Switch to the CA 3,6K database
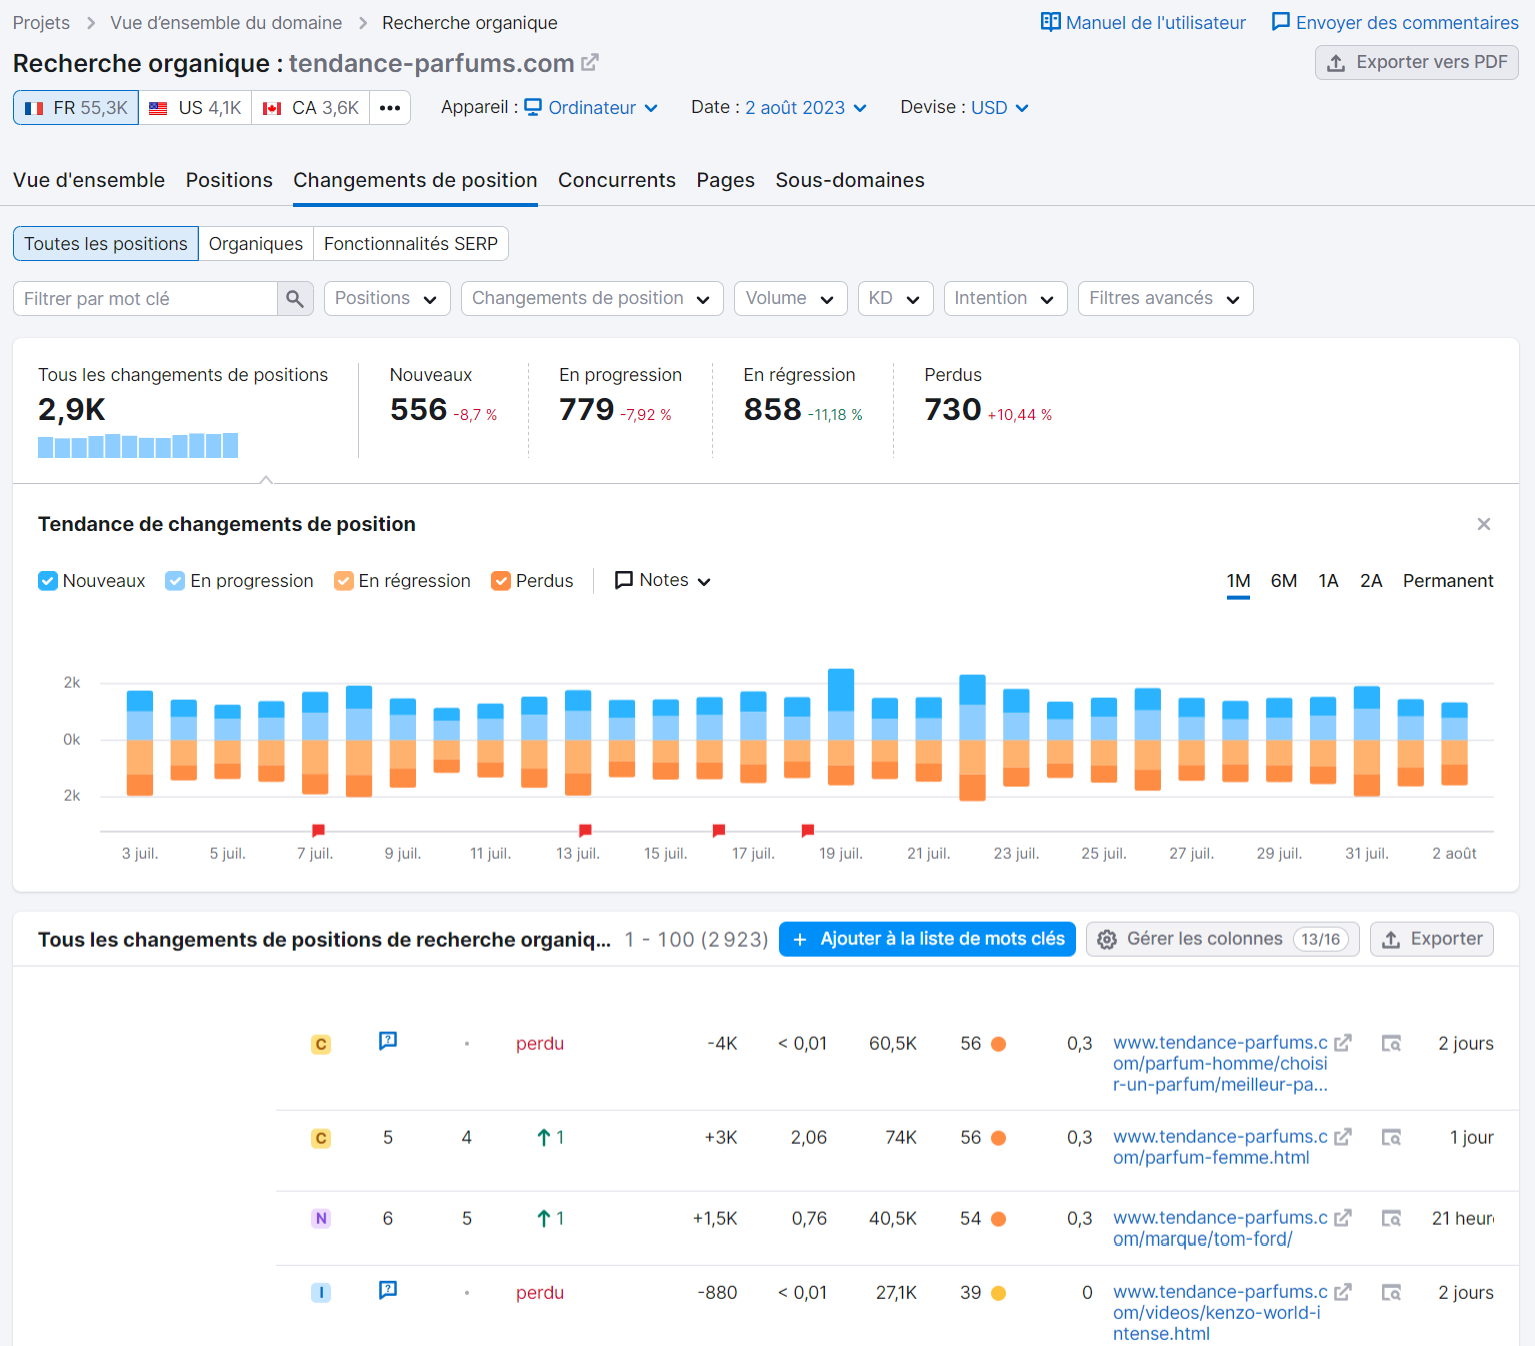 pyautogui.click(x=310, y=107)
